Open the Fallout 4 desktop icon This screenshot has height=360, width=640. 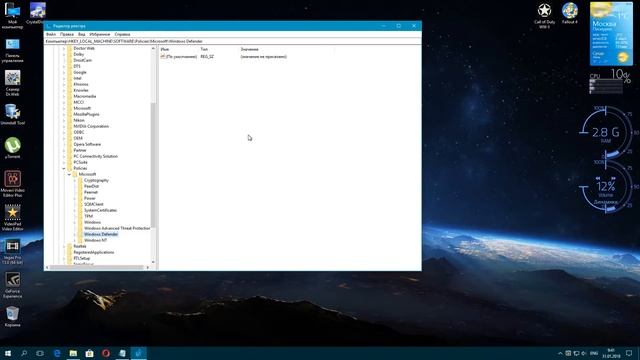(x=570, y=13)
